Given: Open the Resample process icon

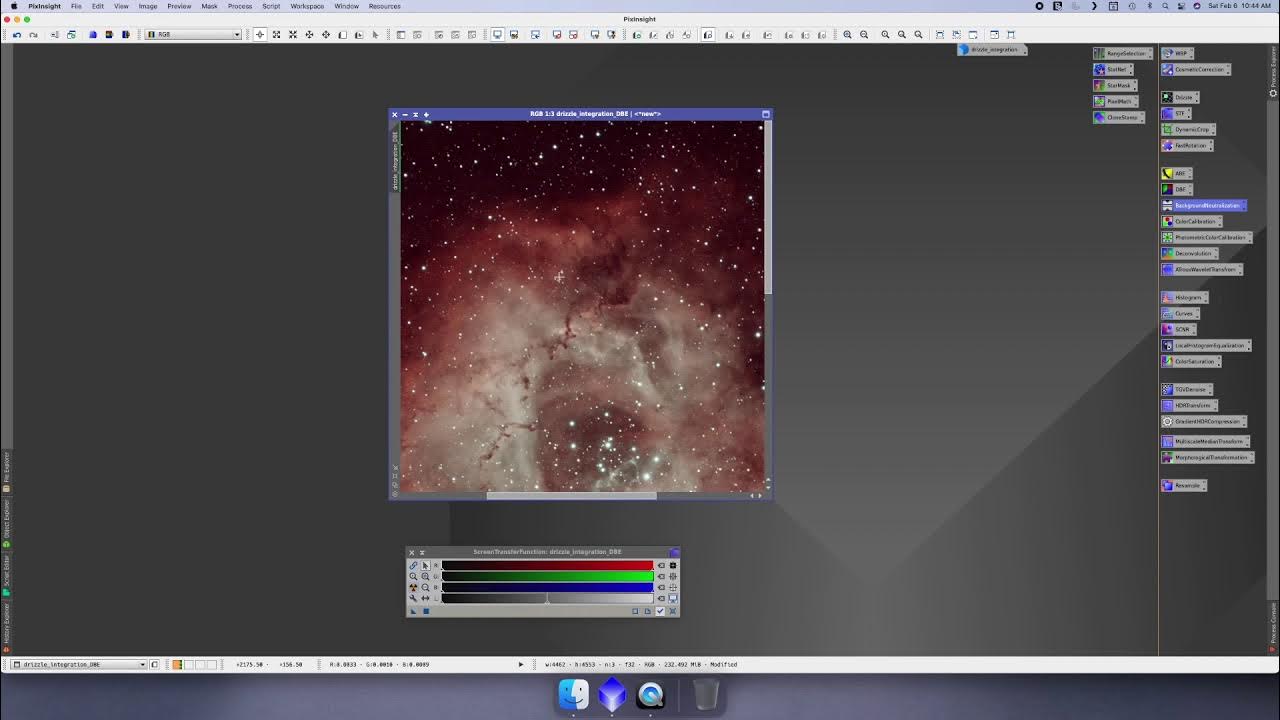Looking at the screenshot, I should (1184, 485).
